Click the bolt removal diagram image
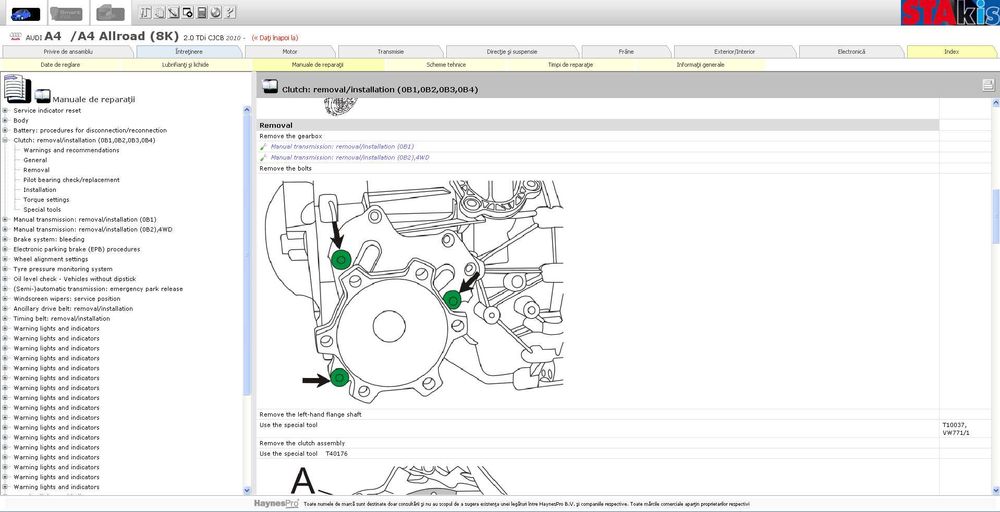Image resolution: width=1000 pixels, height=512 pixels. 414,291
